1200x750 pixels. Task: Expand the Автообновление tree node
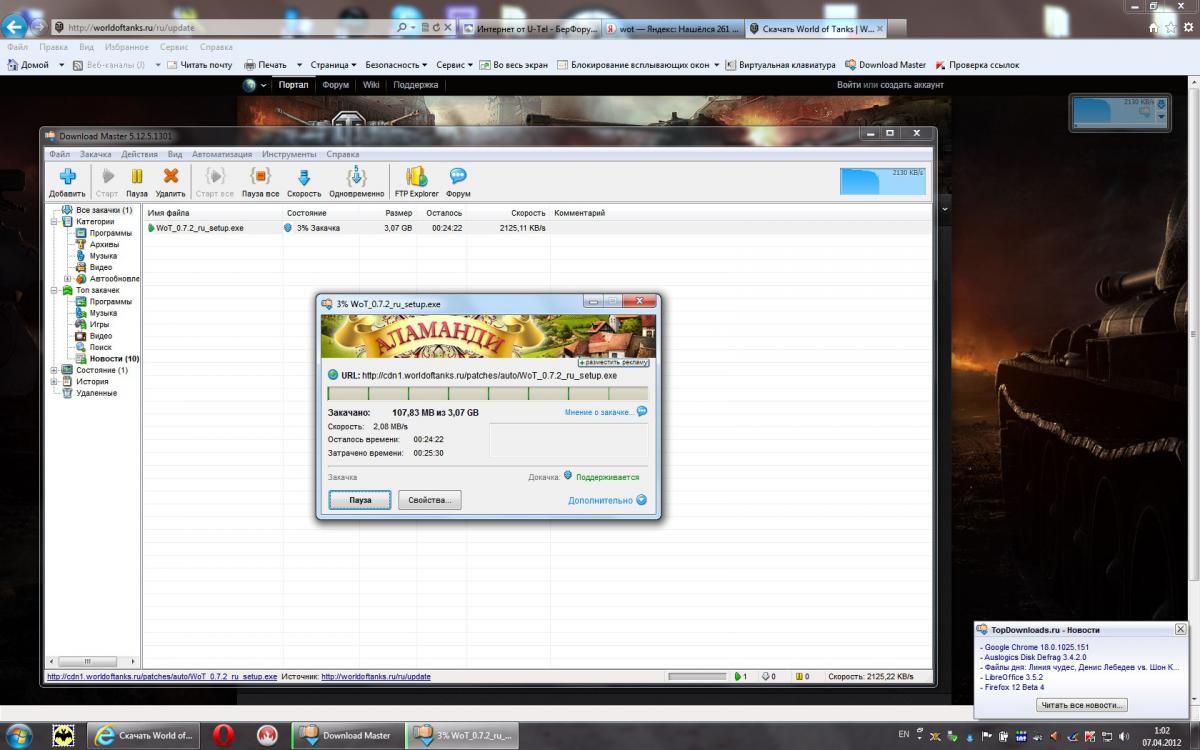[67, 279]
